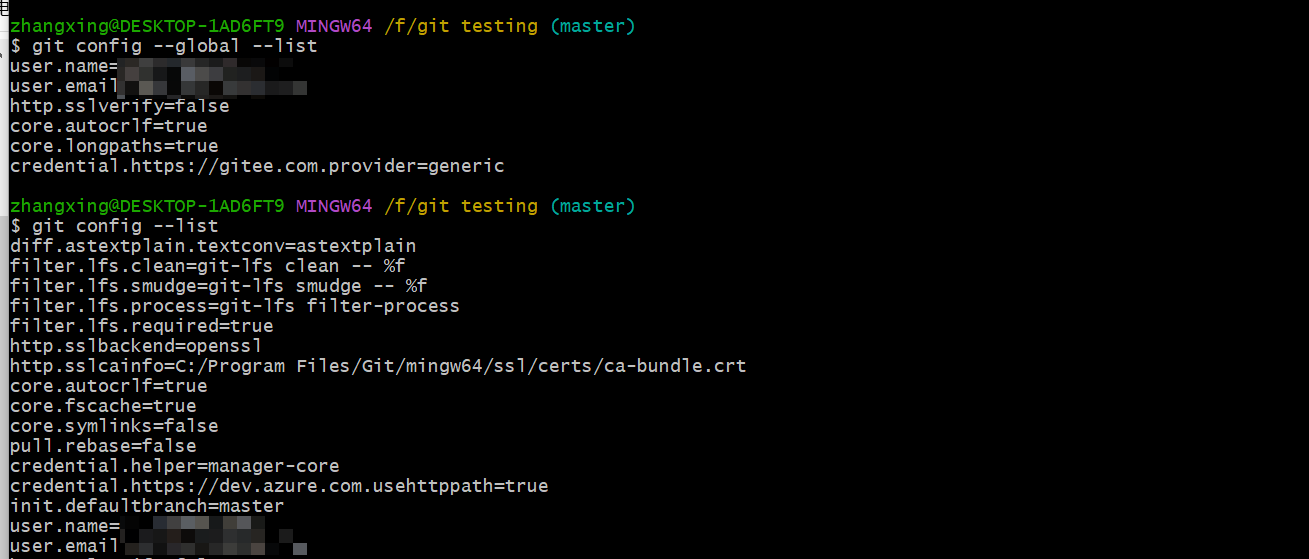Click the 'http.sslverify=false' output line

tap(120, 106)
